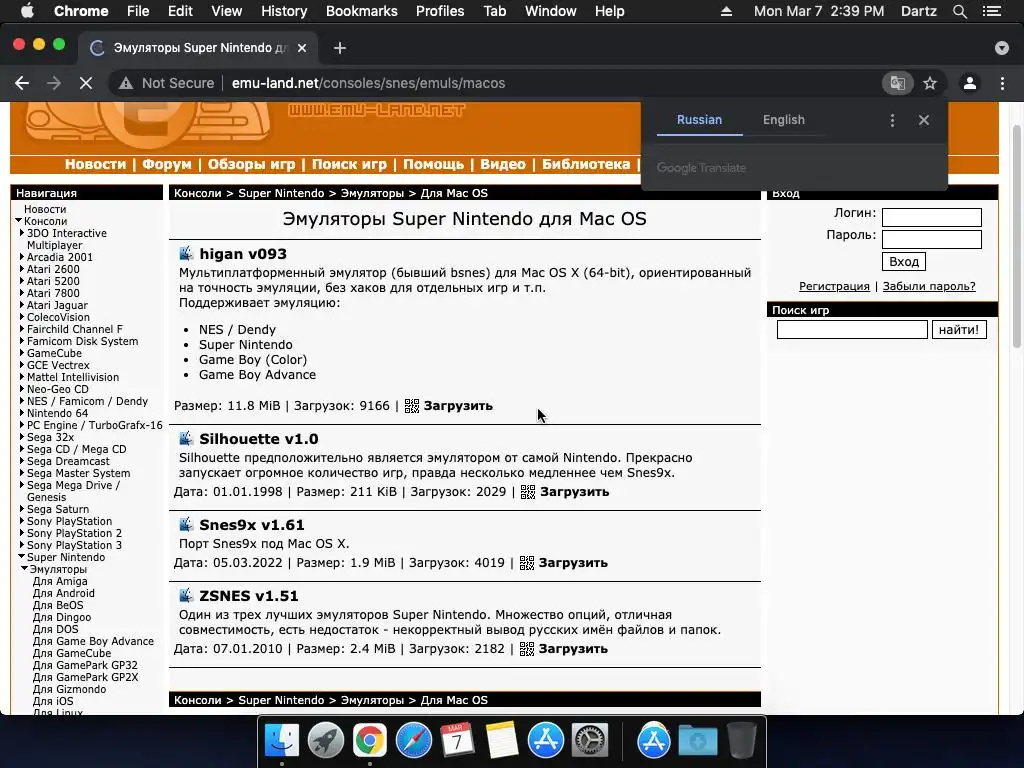Click the ZSNES v1.51 title

pos(249,596)
